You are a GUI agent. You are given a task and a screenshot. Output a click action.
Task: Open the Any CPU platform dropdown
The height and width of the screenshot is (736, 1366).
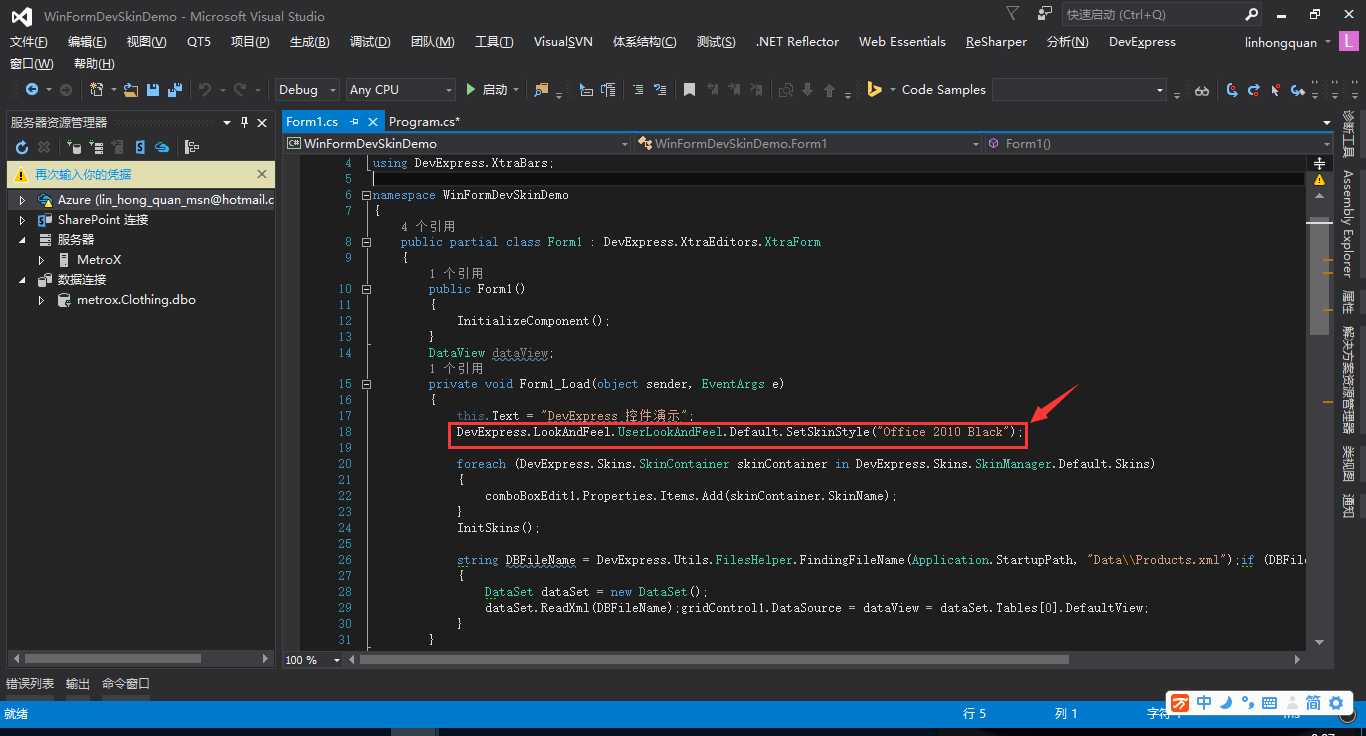pos(400,90)
